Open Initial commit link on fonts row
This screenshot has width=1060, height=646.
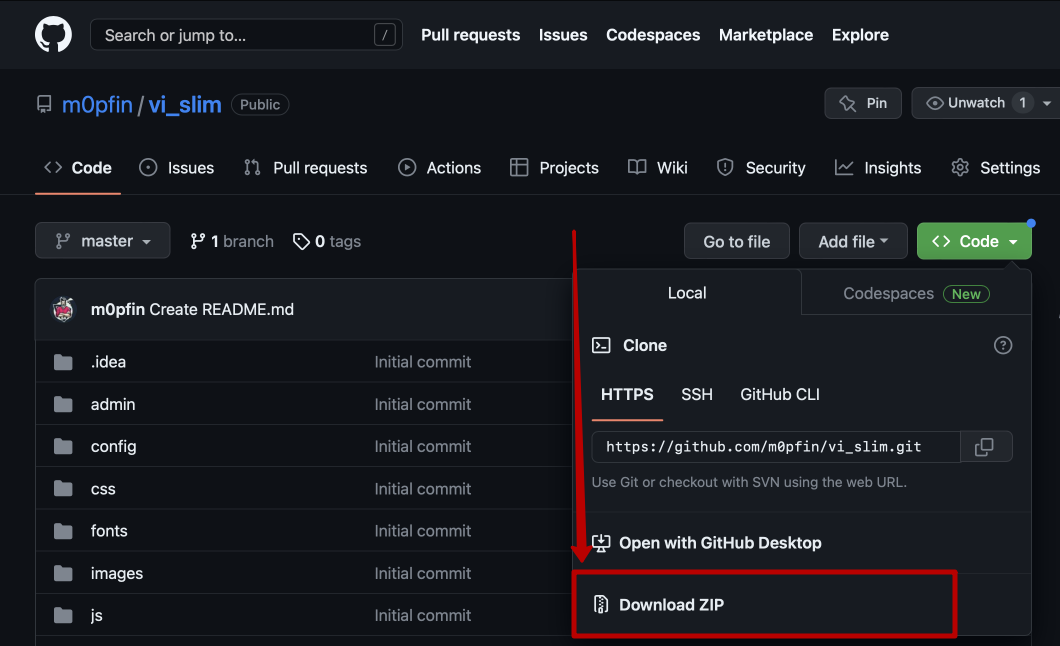(x=423, y=531)
